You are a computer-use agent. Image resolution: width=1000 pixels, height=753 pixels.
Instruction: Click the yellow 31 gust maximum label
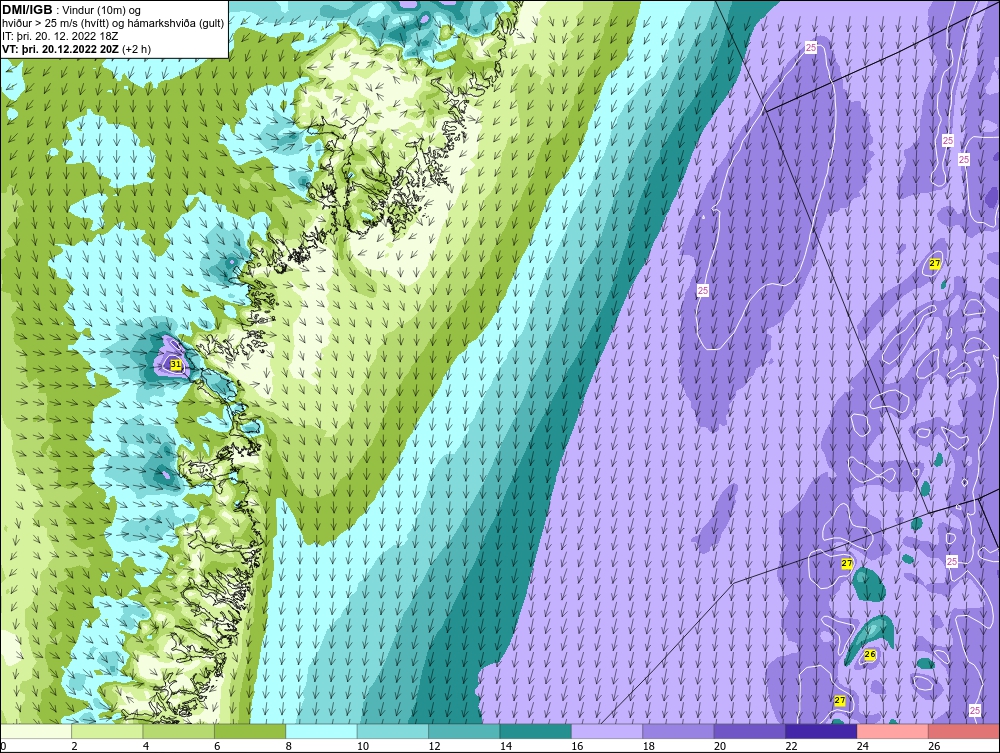pos(176,365)
